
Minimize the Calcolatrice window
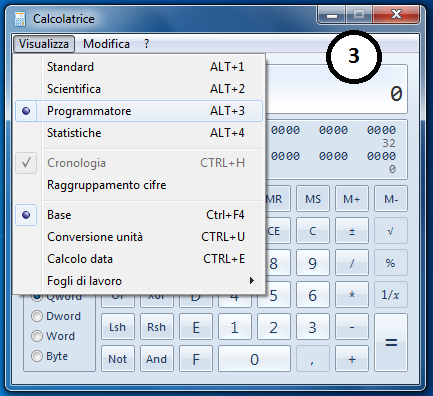click(332, 15)
